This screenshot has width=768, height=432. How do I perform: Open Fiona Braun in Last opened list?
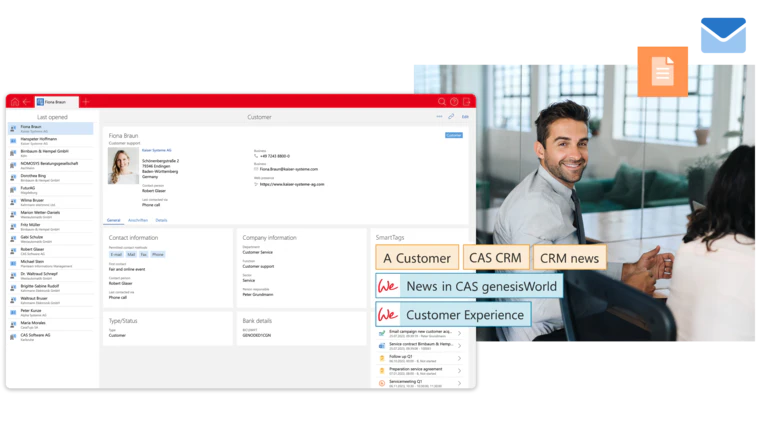tap(50, 128)
